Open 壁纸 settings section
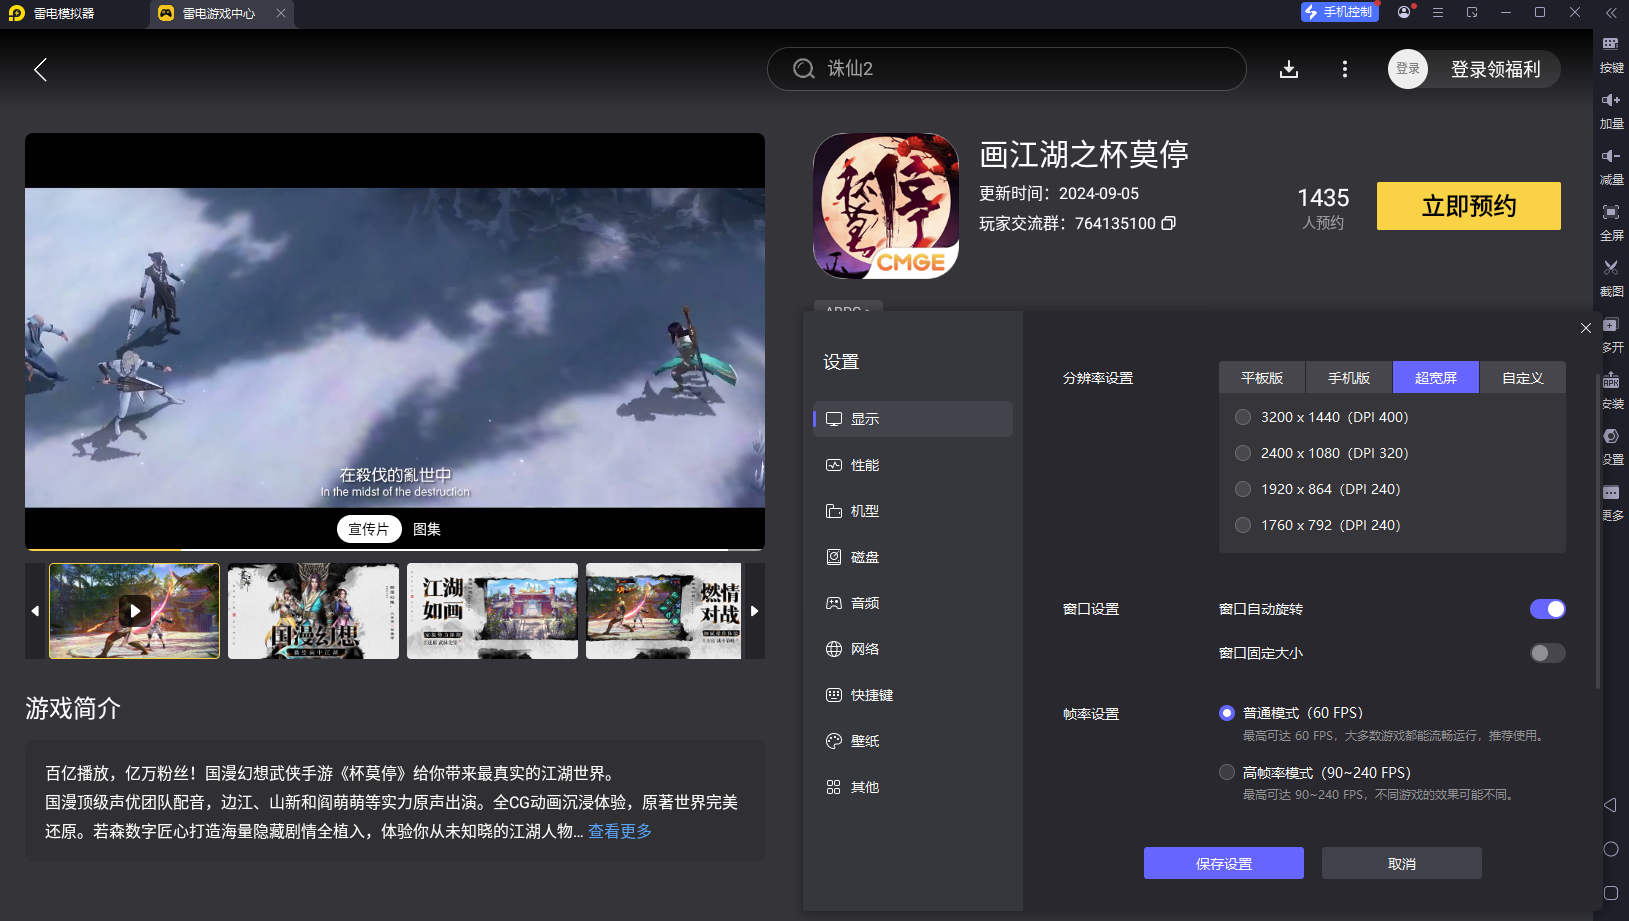The image size is (1629, 921). pos(913,741)
